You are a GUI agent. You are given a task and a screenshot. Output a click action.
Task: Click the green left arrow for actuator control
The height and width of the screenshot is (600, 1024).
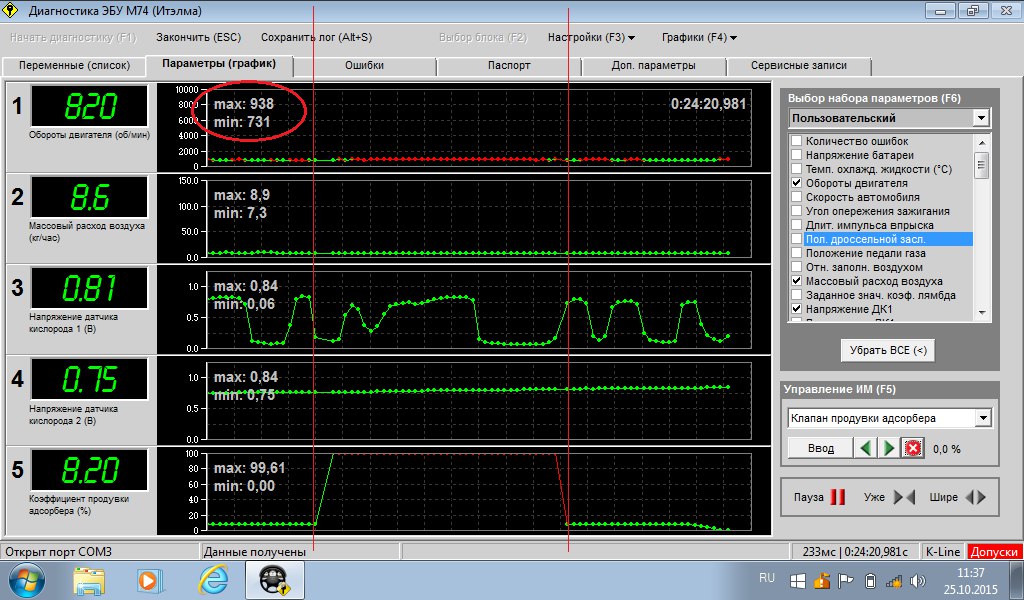(x=866, y=448)
